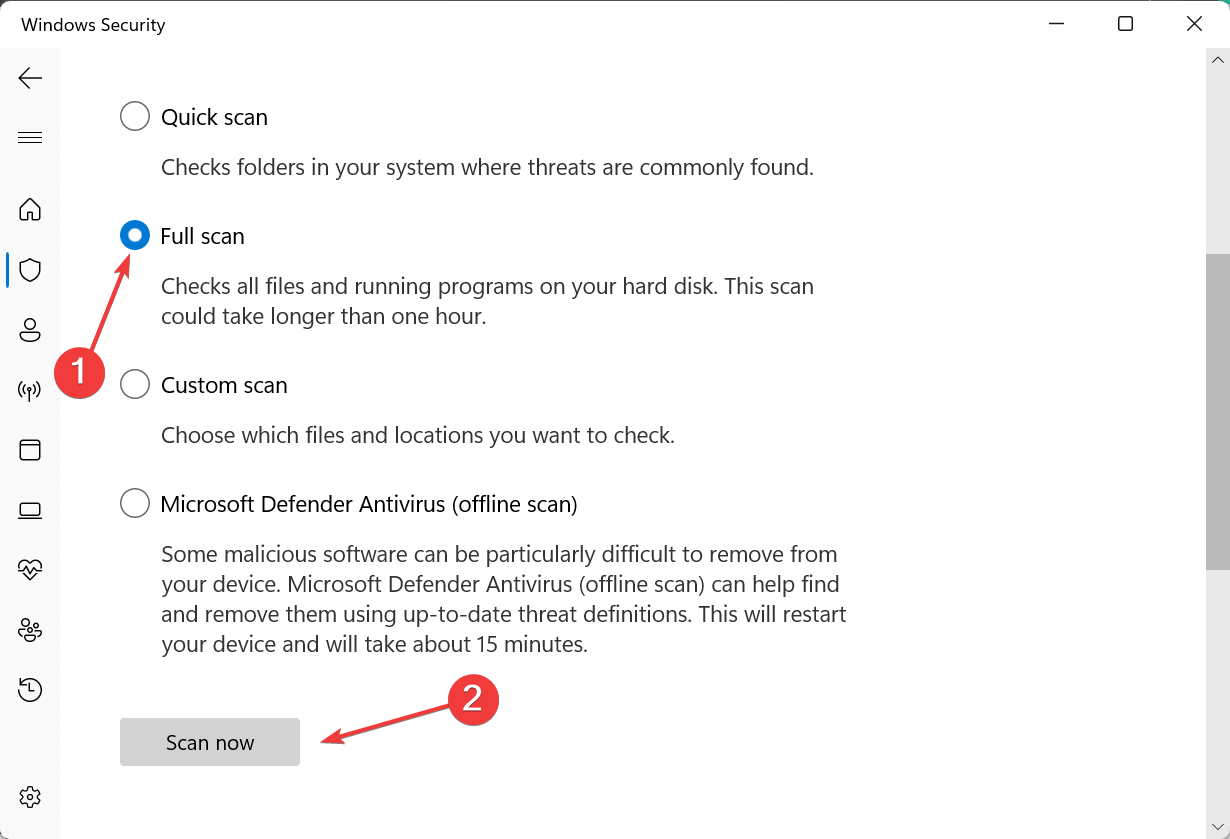The height and width of the screenshot is (839, 1230).
Task: Select the Full scan radio button
Action: point(135,236)
